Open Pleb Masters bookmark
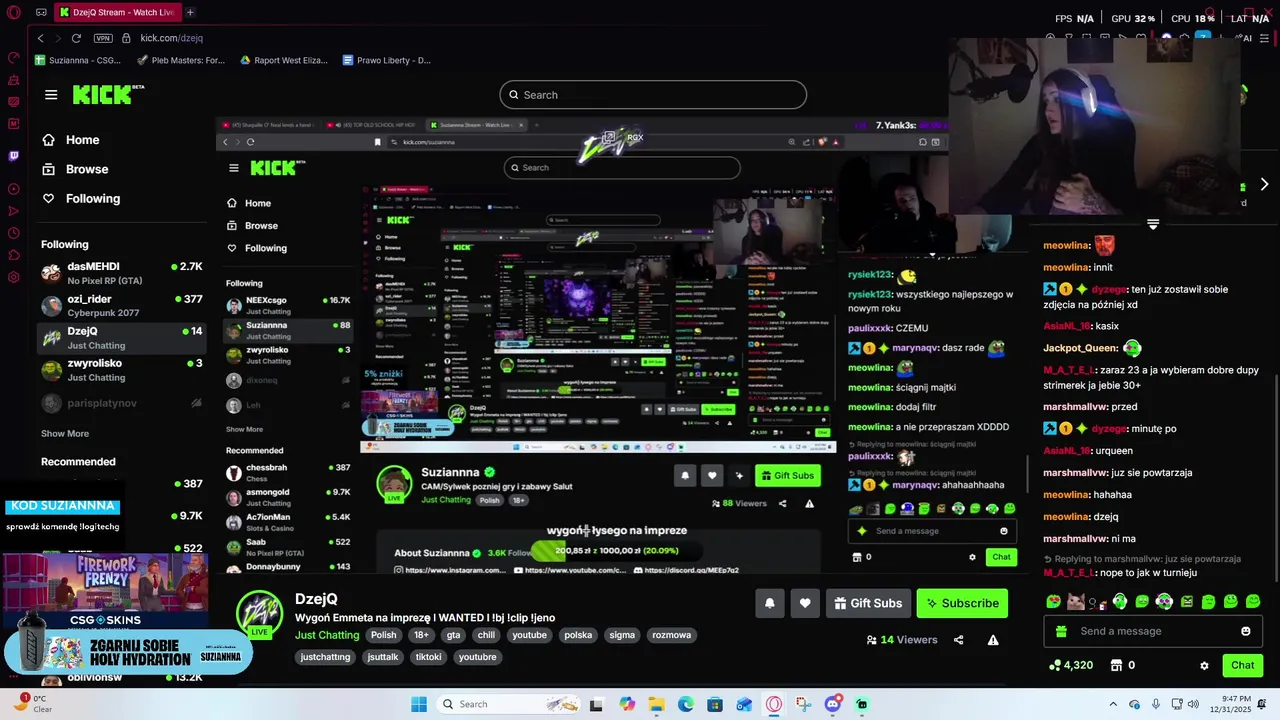The width and height of the screenshot is (1280, 720). click(x=182, y=60)
